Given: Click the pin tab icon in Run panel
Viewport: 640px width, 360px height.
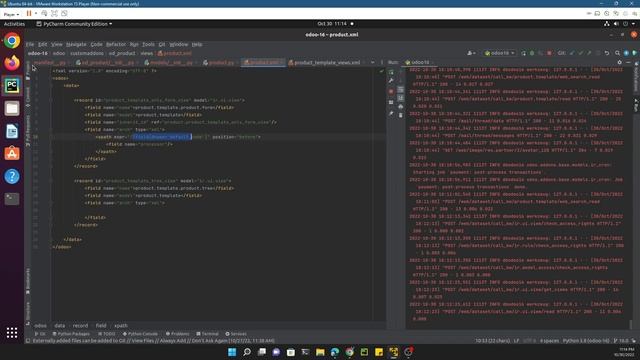Looking at the screenshot, I should point(391,113).
